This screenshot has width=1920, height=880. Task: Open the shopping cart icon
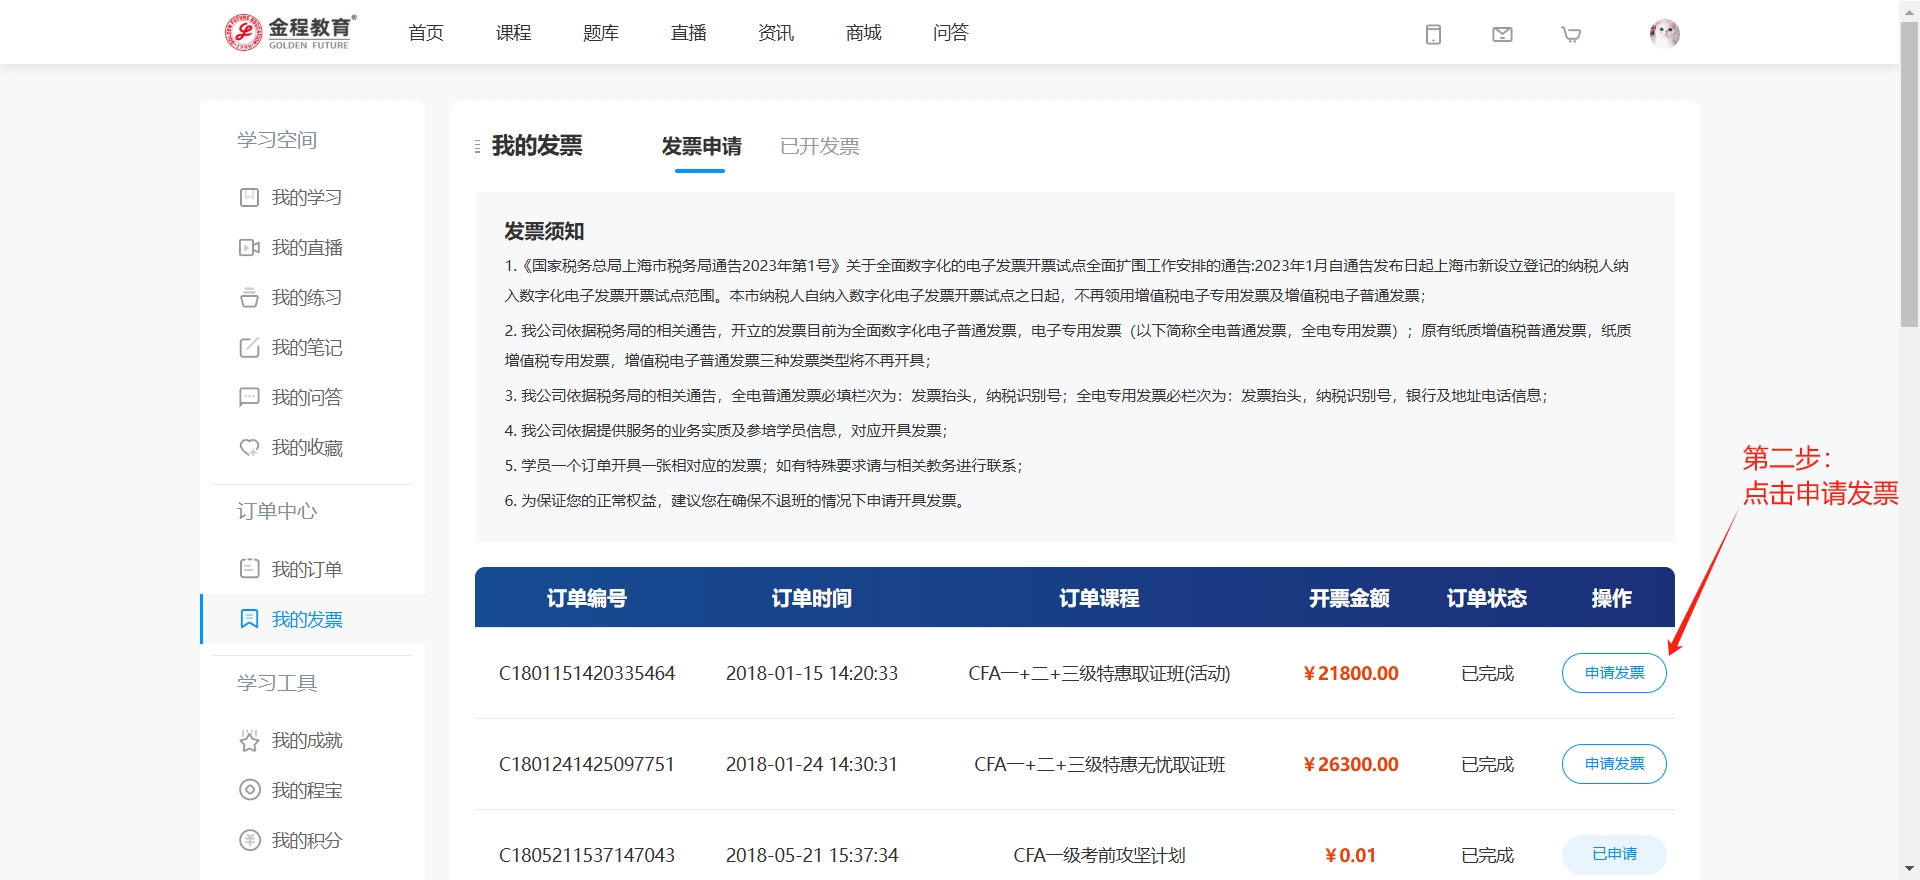pyautogui.click(x=1571, y=34)
